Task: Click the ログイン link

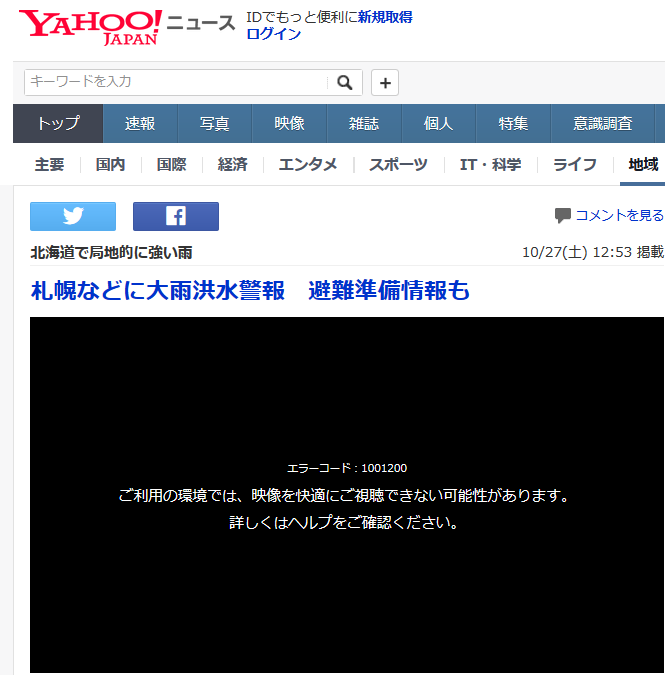Action: 273,34
